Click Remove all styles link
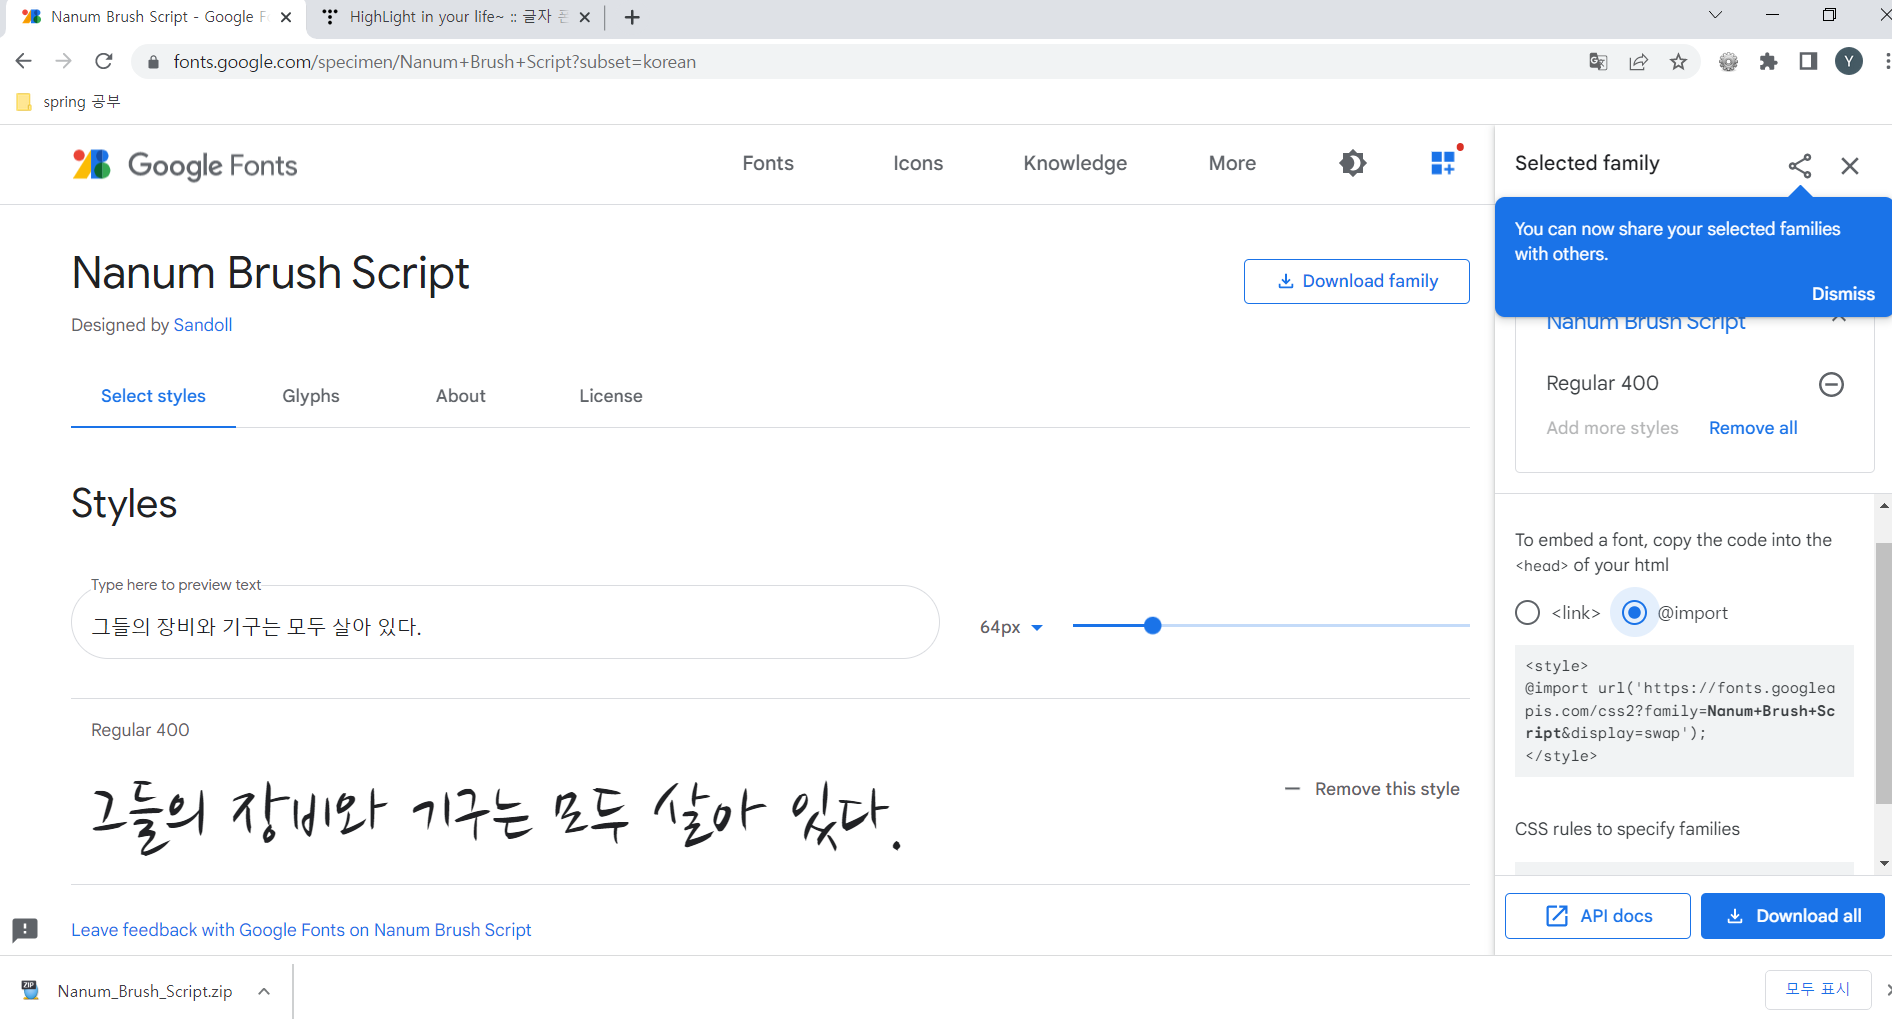Viewport: 1892px width, 1019px height. tap(1753, 428)
